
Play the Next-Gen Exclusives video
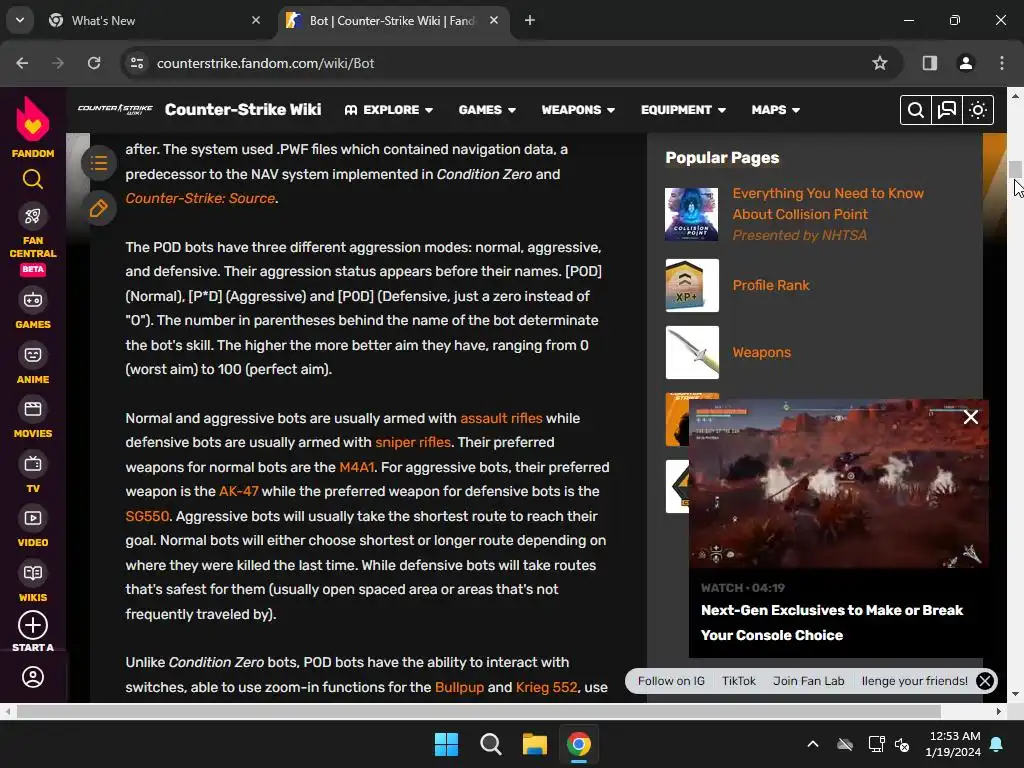coord(839,484)
